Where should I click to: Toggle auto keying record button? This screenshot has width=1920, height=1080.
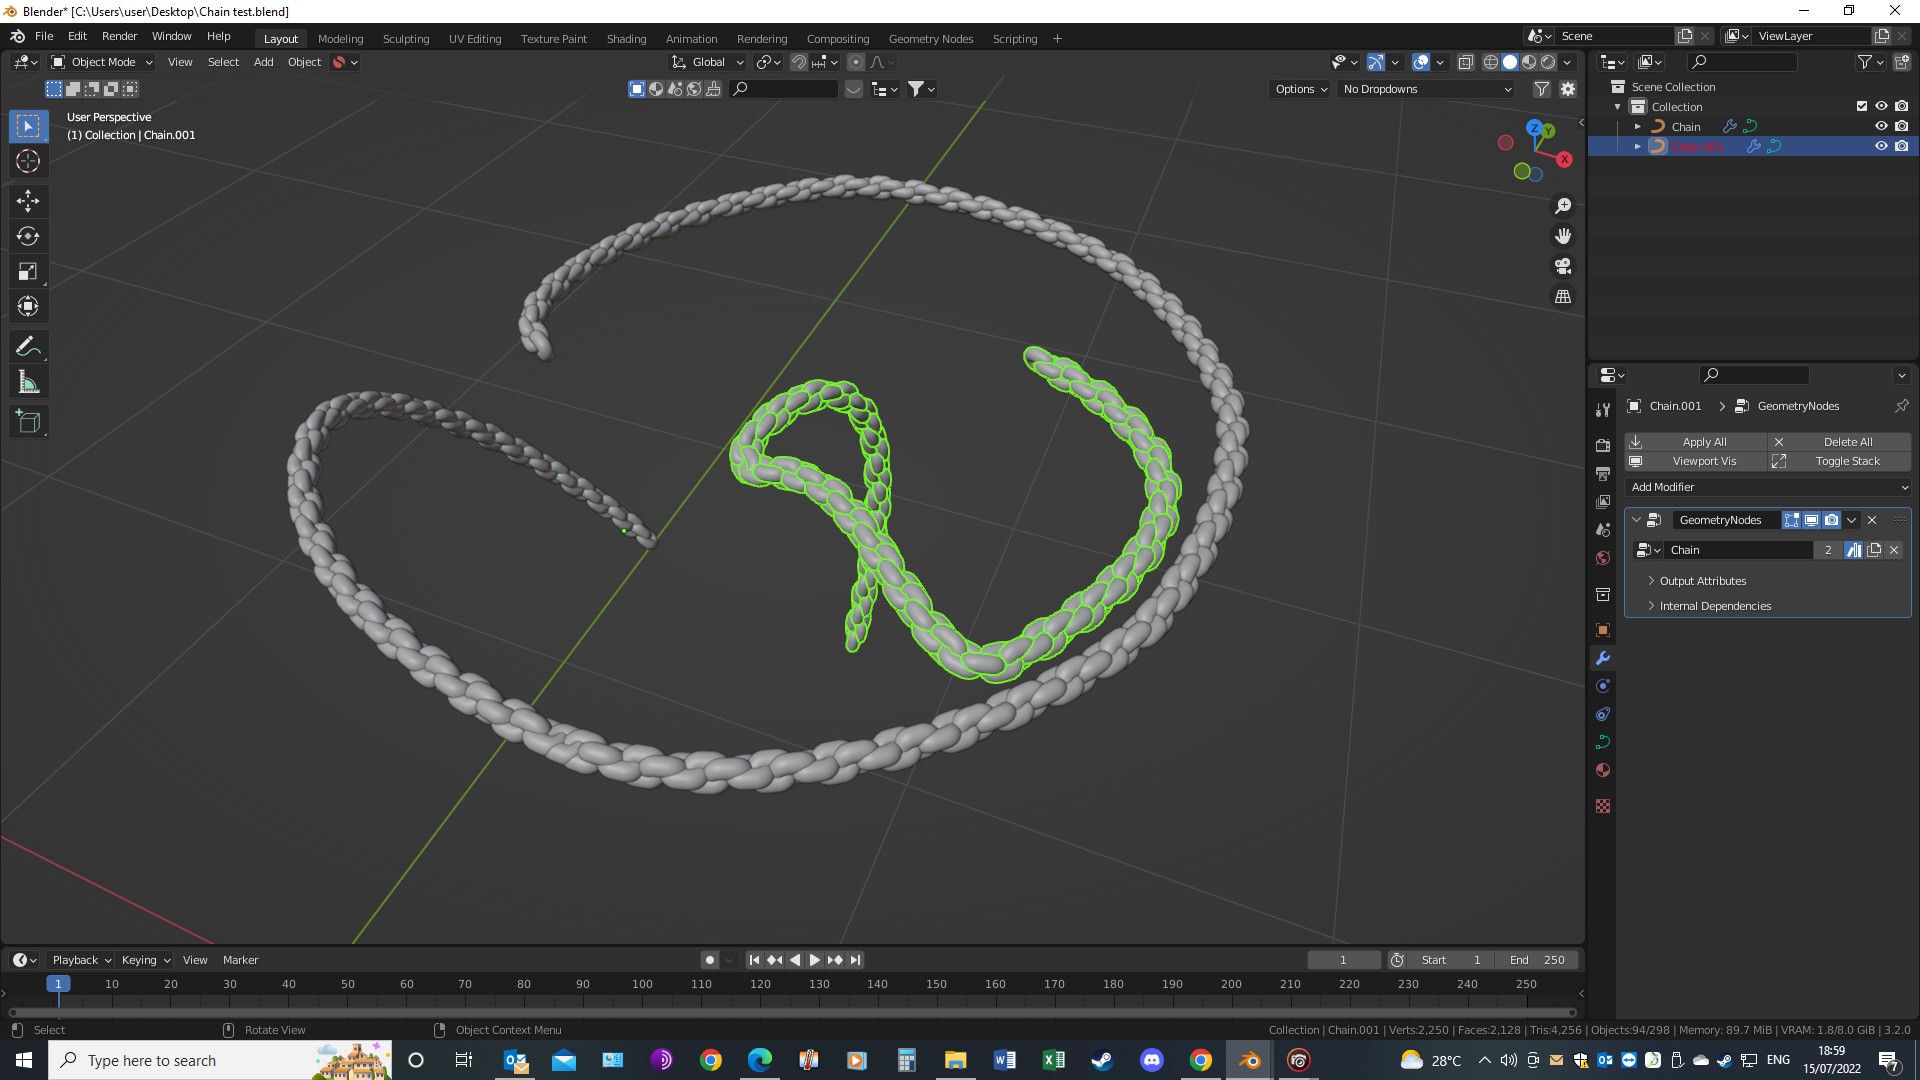click(x=710, y=960)
